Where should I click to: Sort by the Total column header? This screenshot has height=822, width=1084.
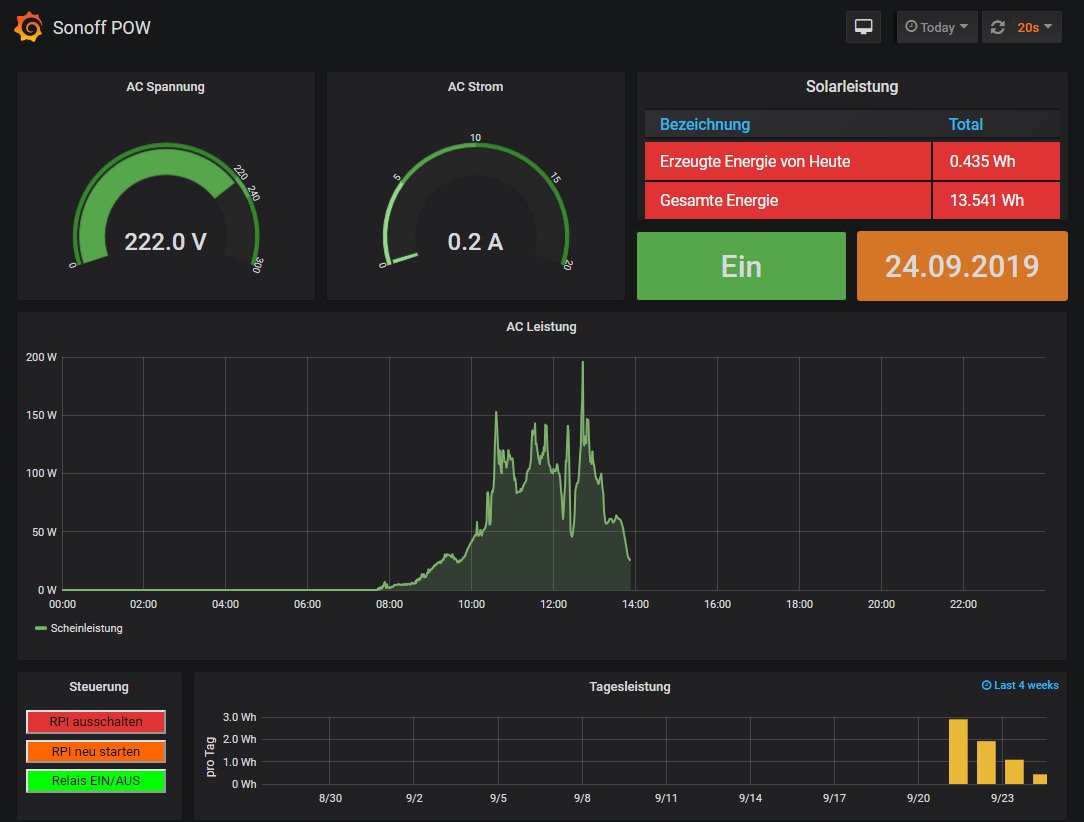965,124
